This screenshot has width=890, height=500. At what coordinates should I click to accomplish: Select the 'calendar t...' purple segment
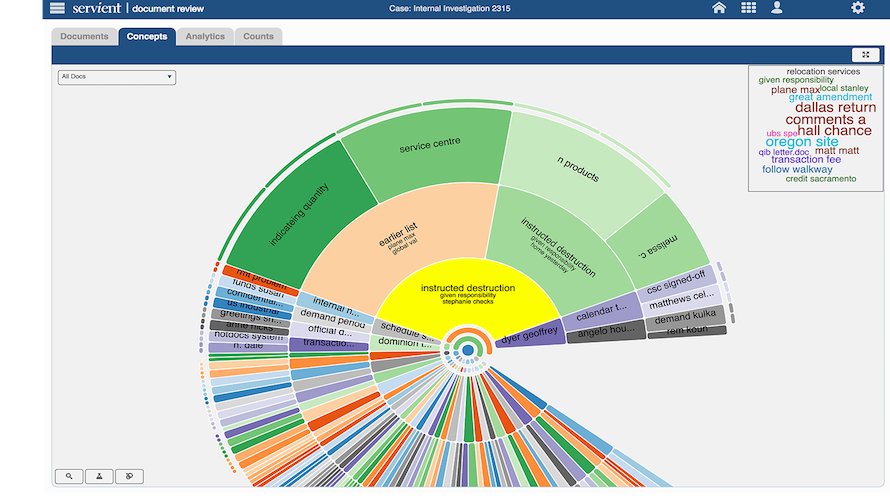[601, 312]
